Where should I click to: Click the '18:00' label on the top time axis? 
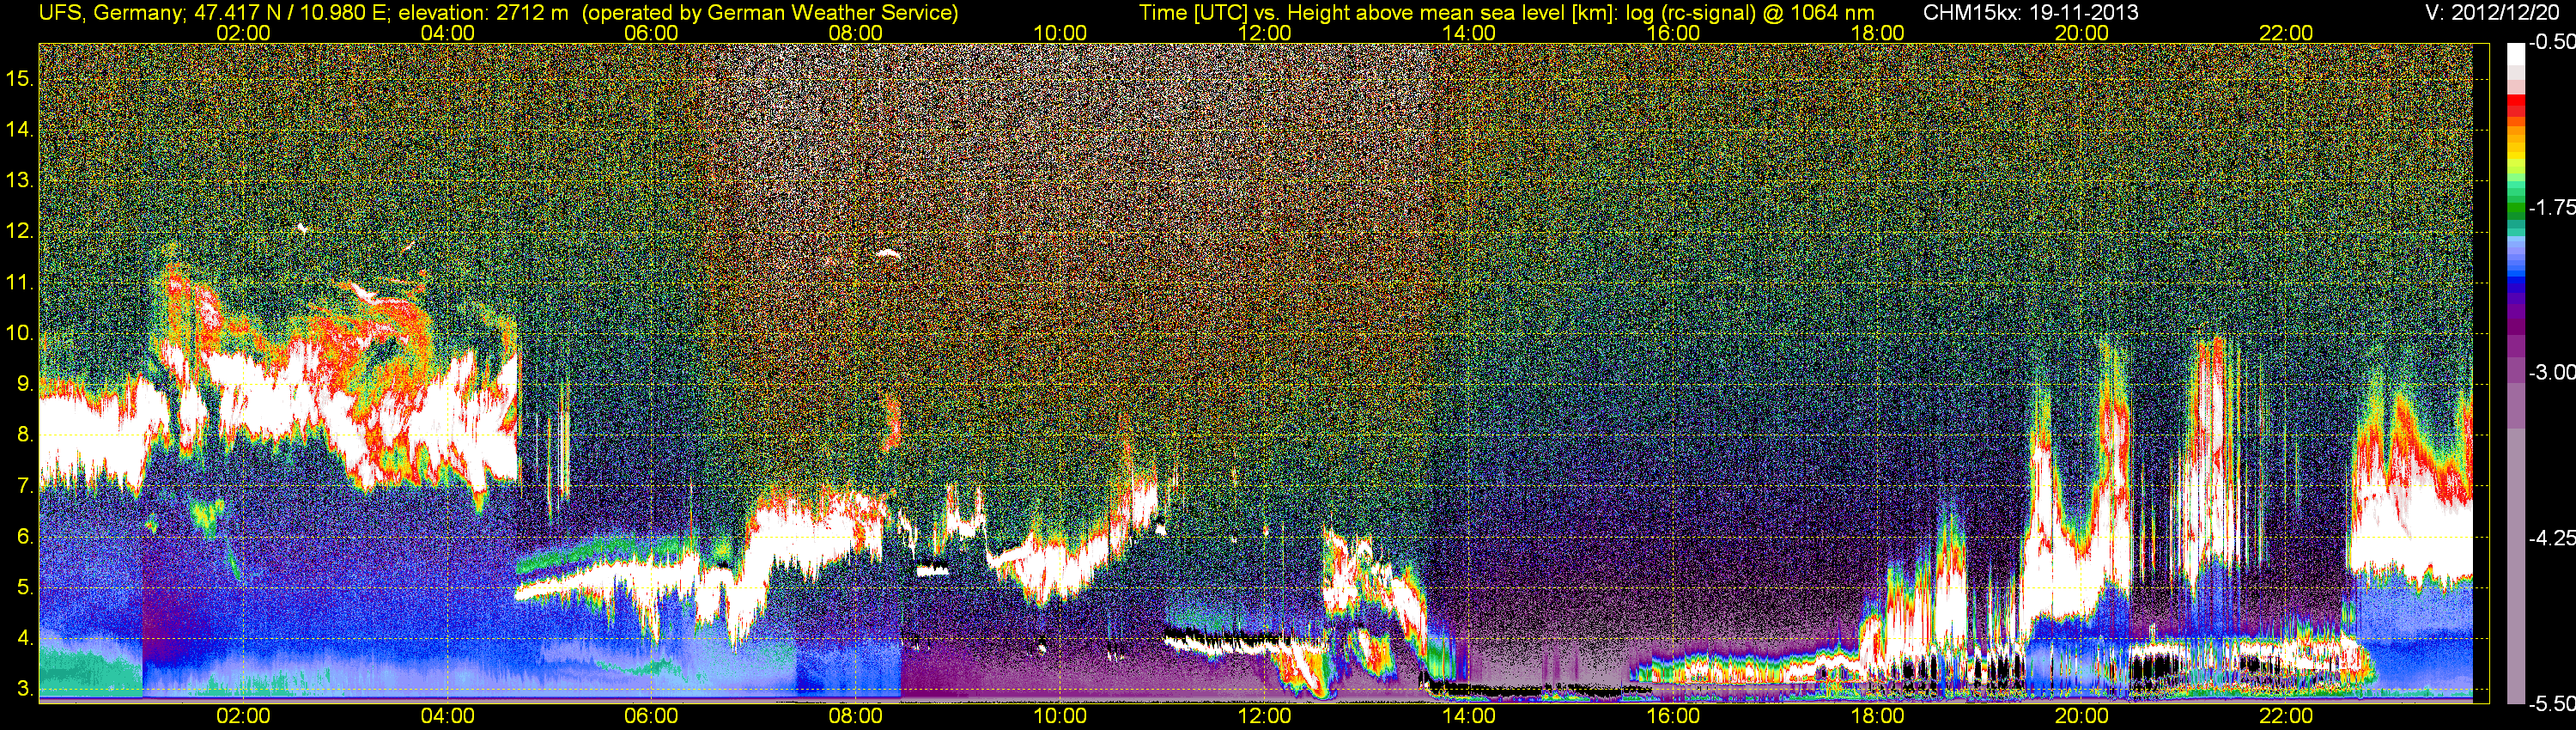coord(1877,33)
